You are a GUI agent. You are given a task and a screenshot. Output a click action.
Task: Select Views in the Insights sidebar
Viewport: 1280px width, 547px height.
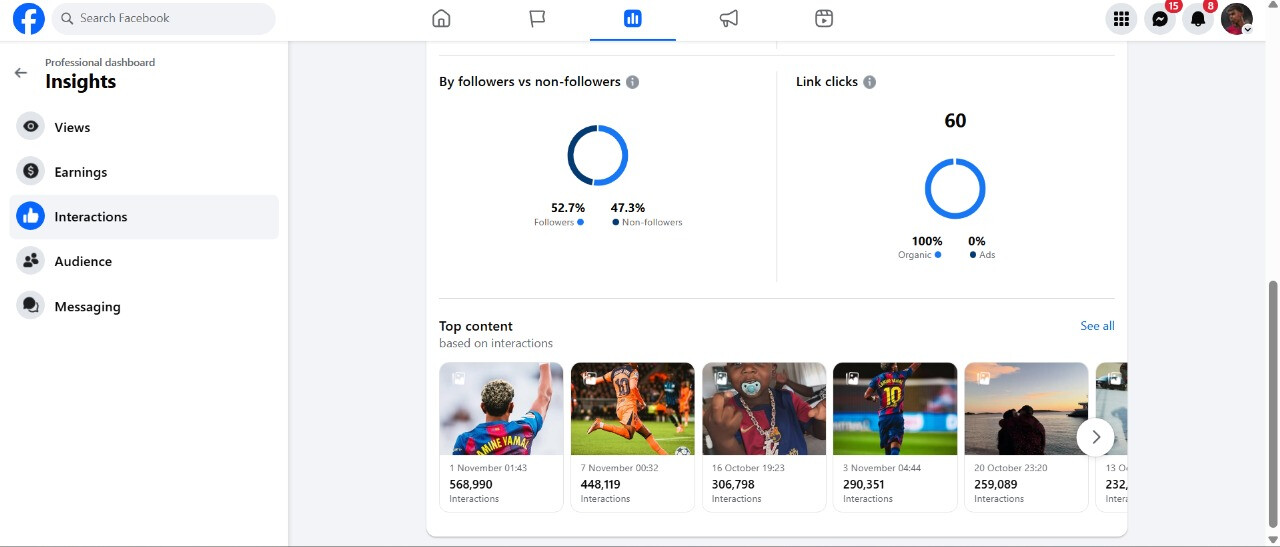click(x=72, y=127)
